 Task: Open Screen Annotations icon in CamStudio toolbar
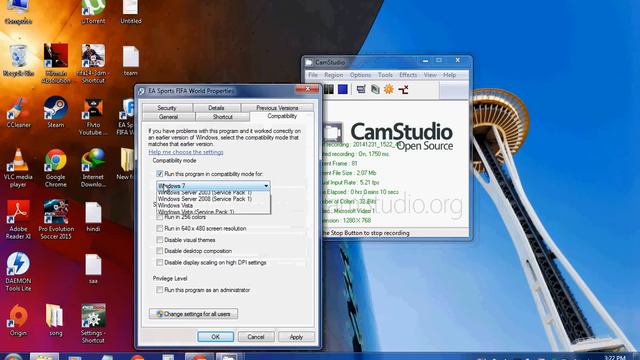[x=375, y=89]
